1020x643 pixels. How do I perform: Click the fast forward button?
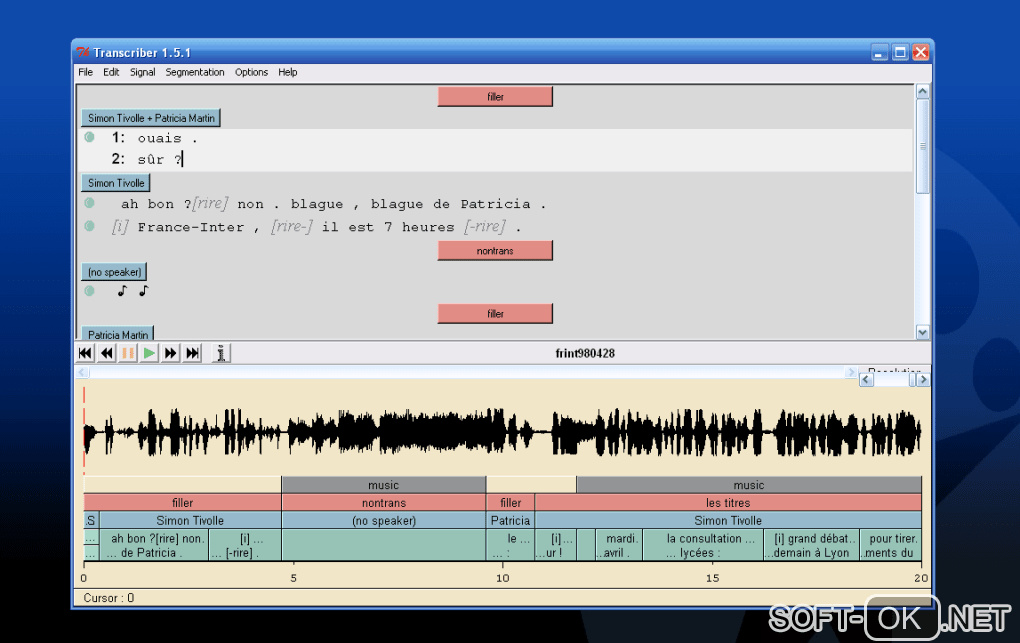click(171, 353)
